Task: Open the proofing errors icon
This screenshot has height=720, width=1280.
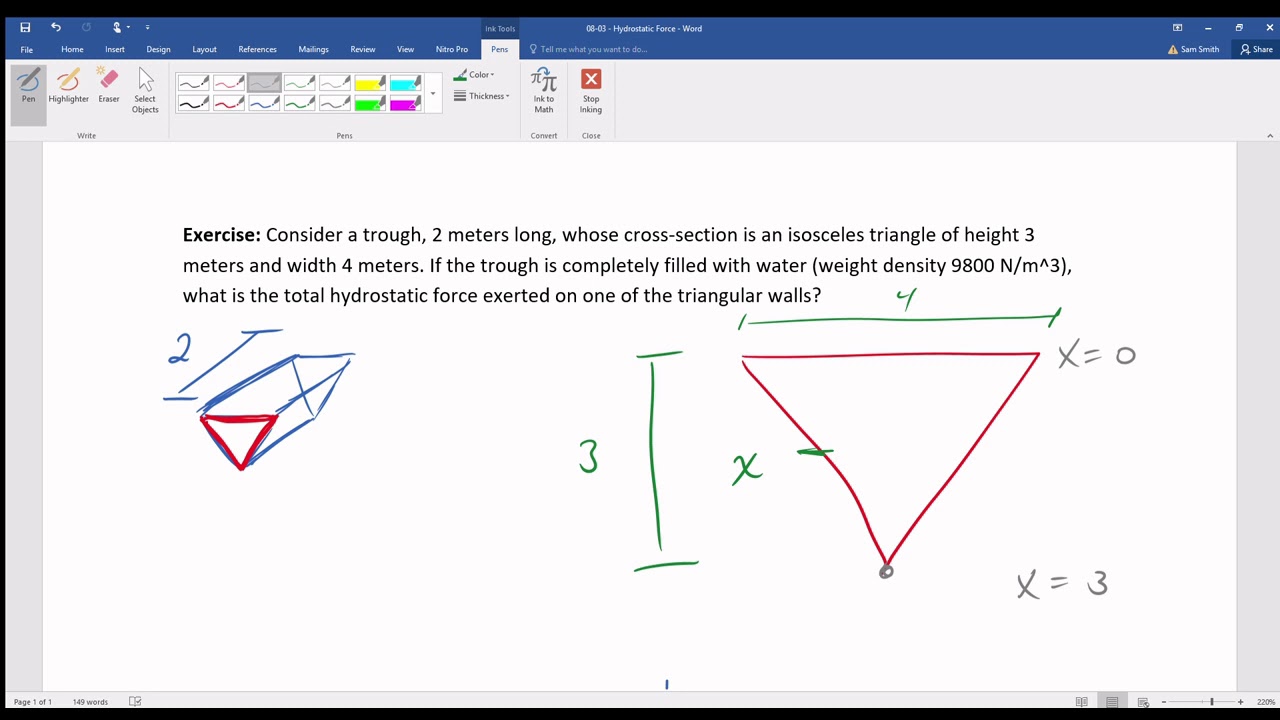Action: tap(135, 702)
